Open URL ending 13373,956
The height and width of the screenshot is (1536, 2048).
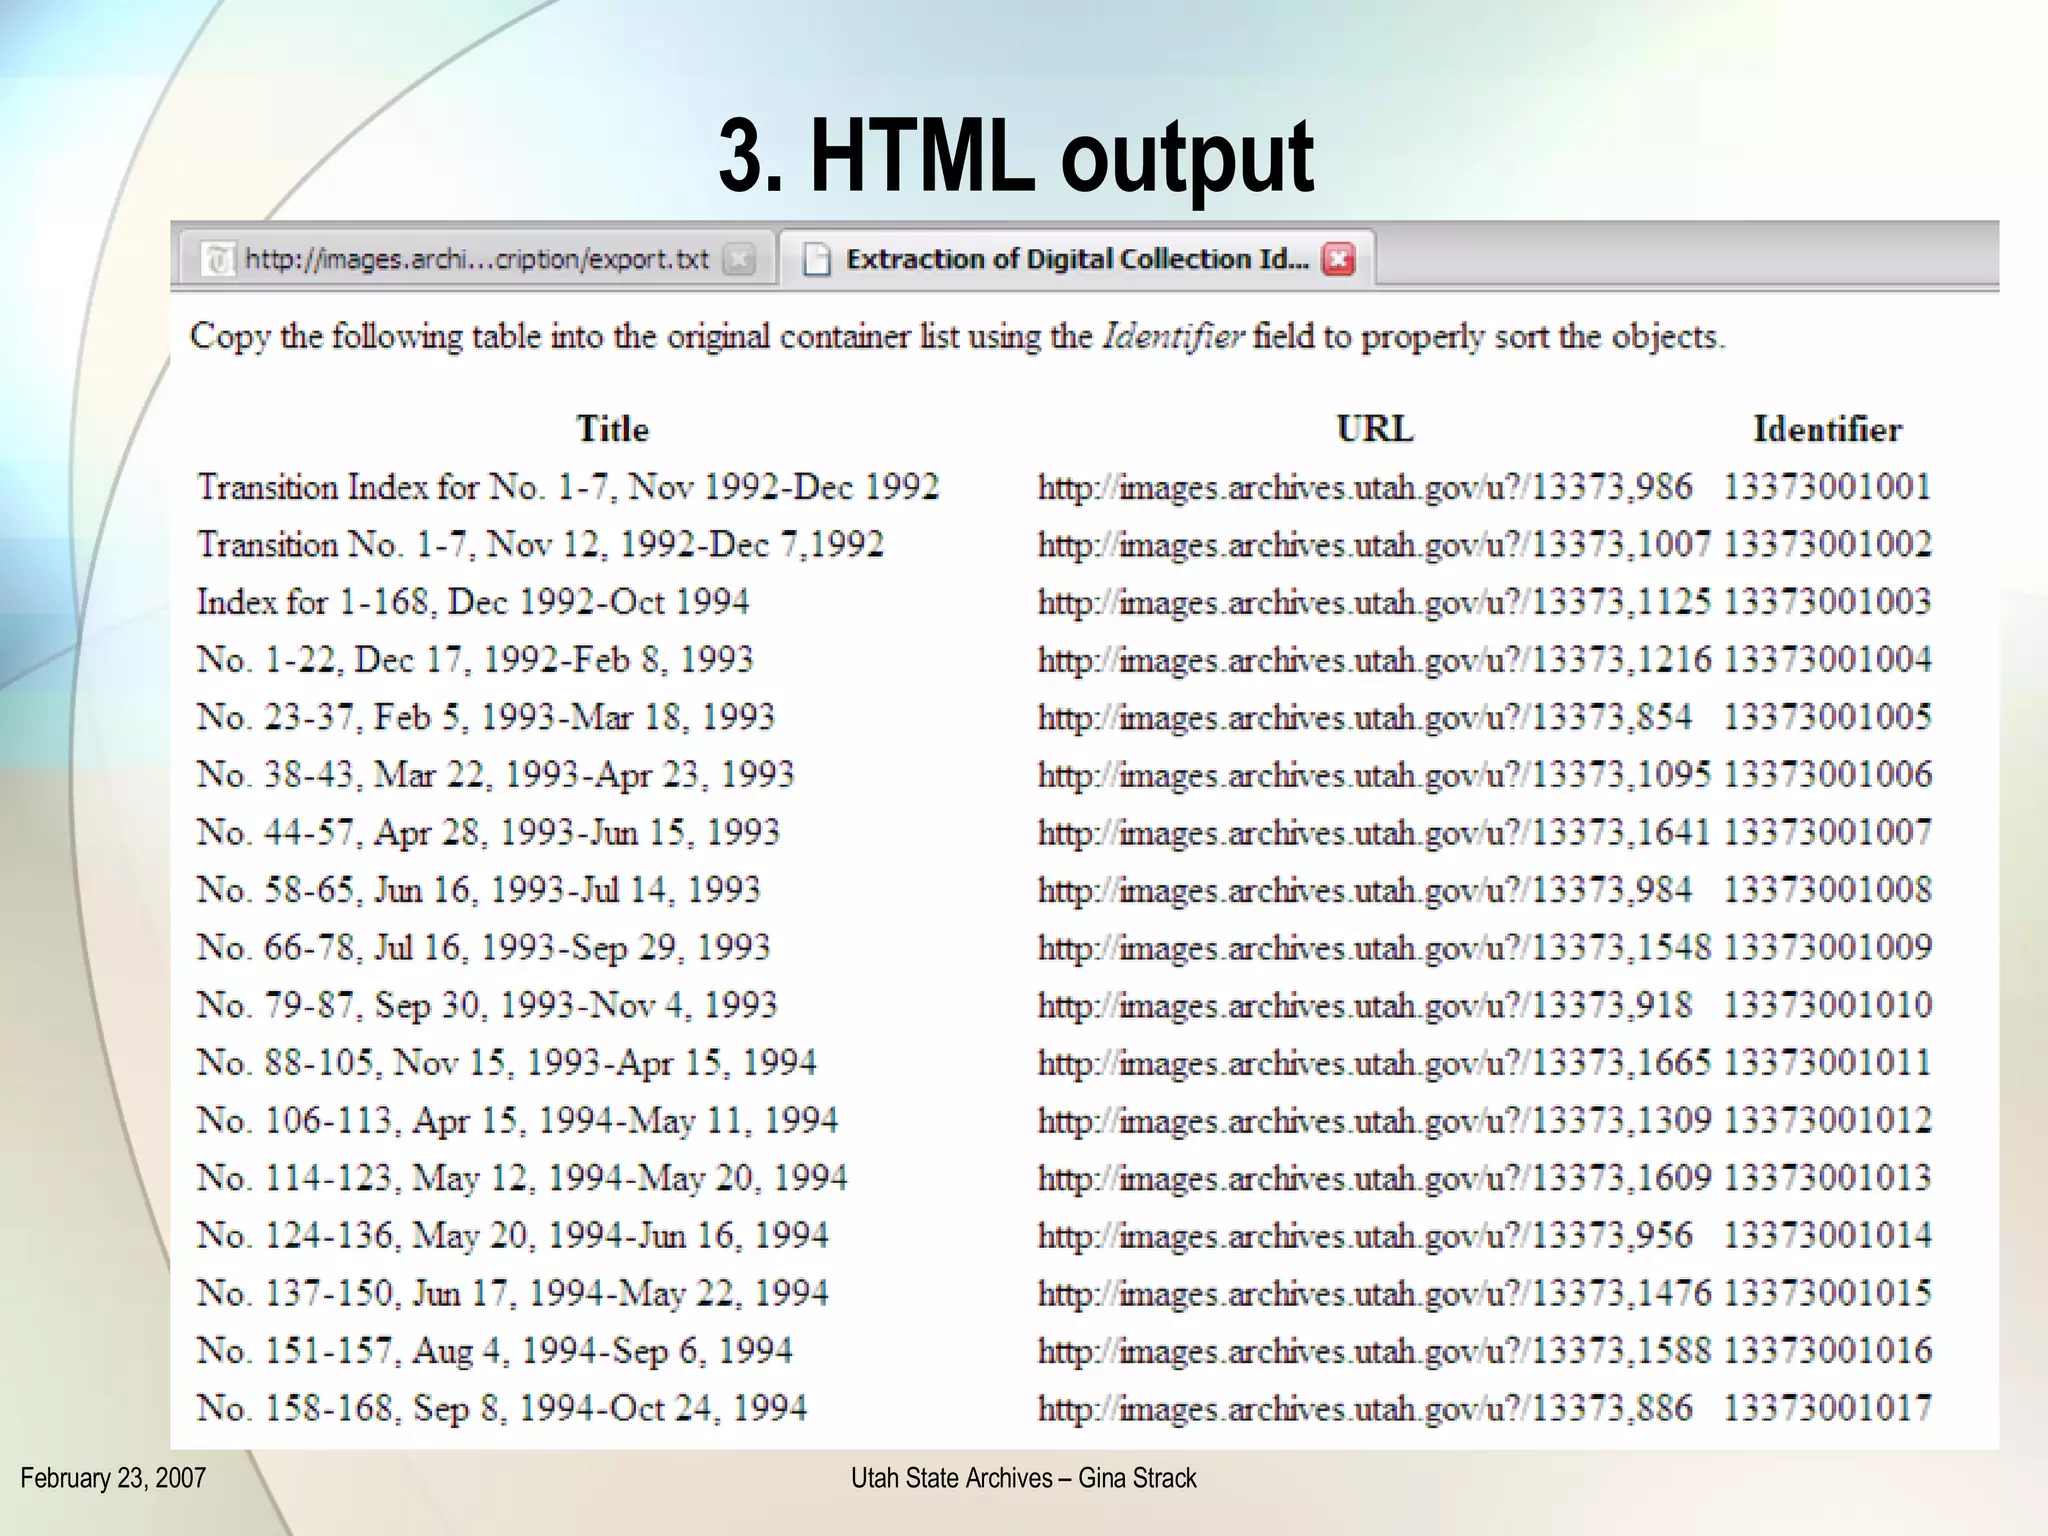pyautogui.click(x=1365, y=1236)
